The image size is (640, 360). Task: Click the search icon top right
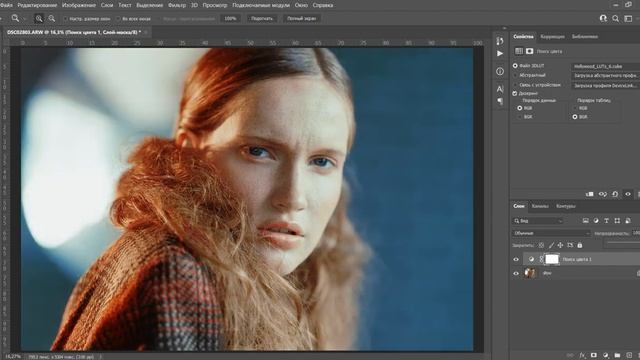coord(616,18)
